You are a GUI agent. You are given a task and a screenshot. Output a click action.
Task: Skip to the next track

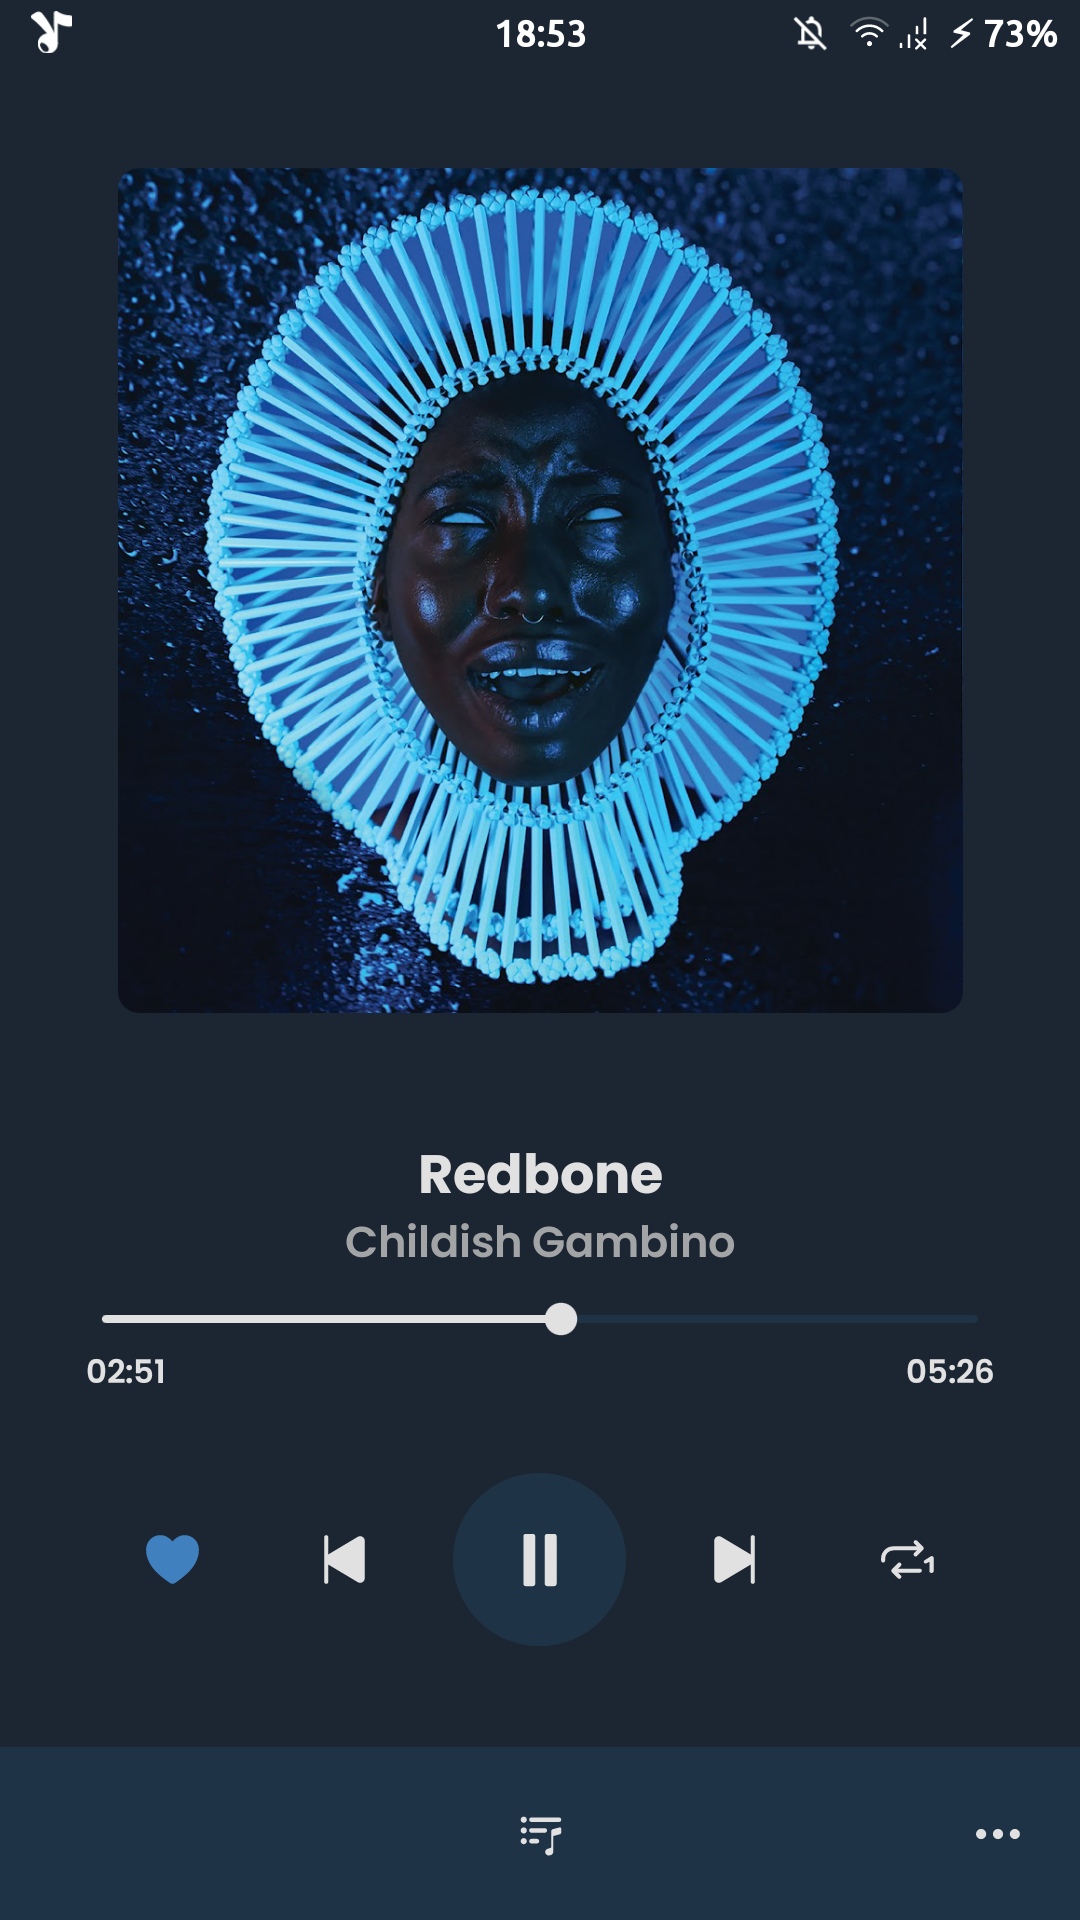(734, 1559)
